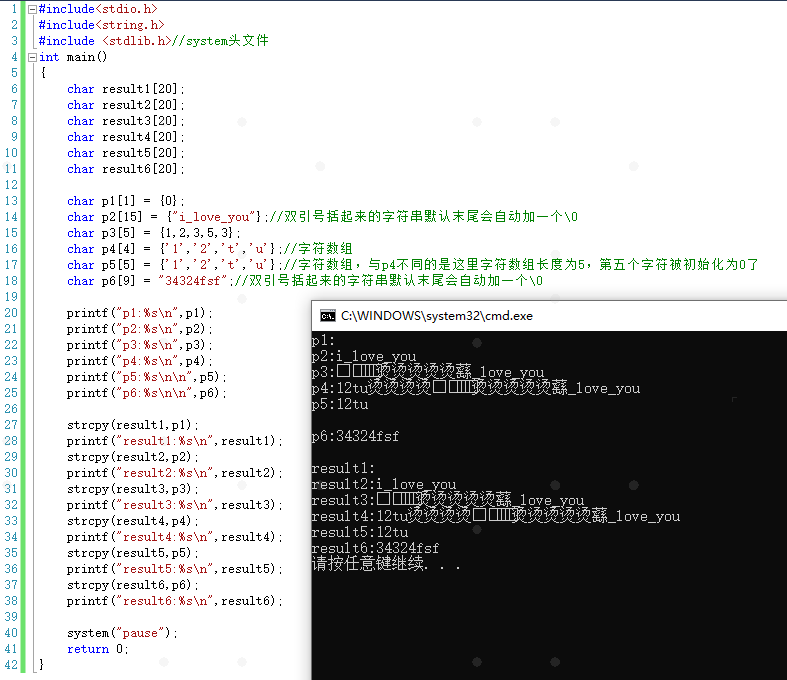Click the printf result5 statement
The width and height of the screenshot is (787, 680).
175,570
